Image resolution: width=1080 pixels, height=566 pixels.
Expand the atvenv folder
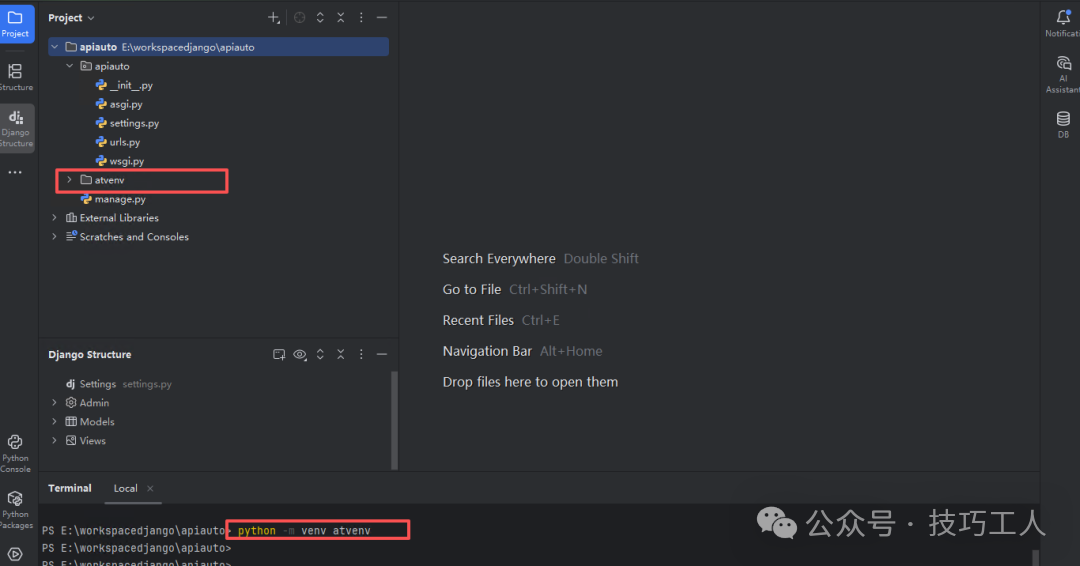70,180
